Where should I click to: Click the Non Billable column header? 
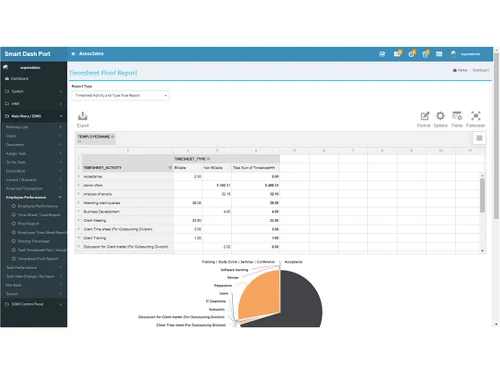tap(217, 168)
